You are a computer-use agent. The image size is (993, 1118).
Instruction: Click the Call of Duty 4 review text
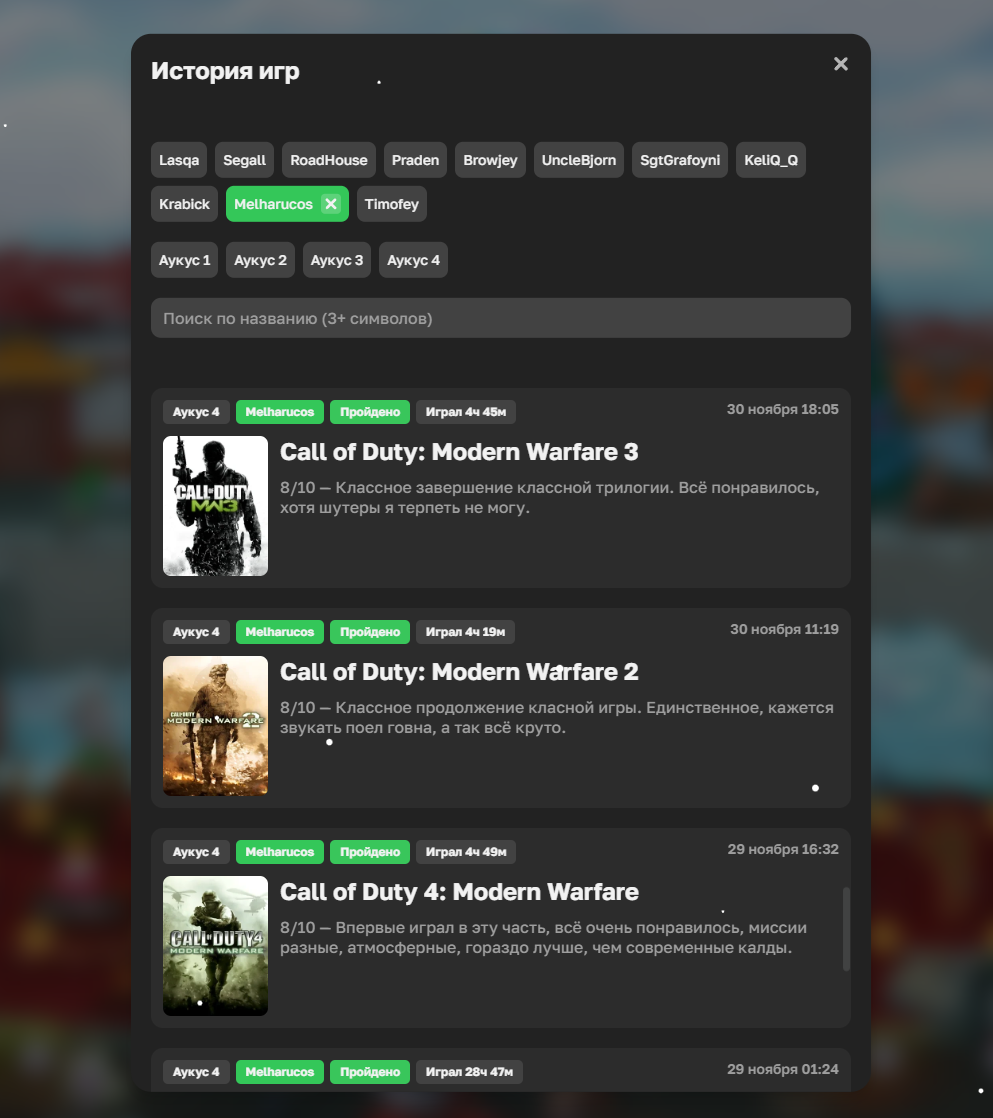point(543,938)
